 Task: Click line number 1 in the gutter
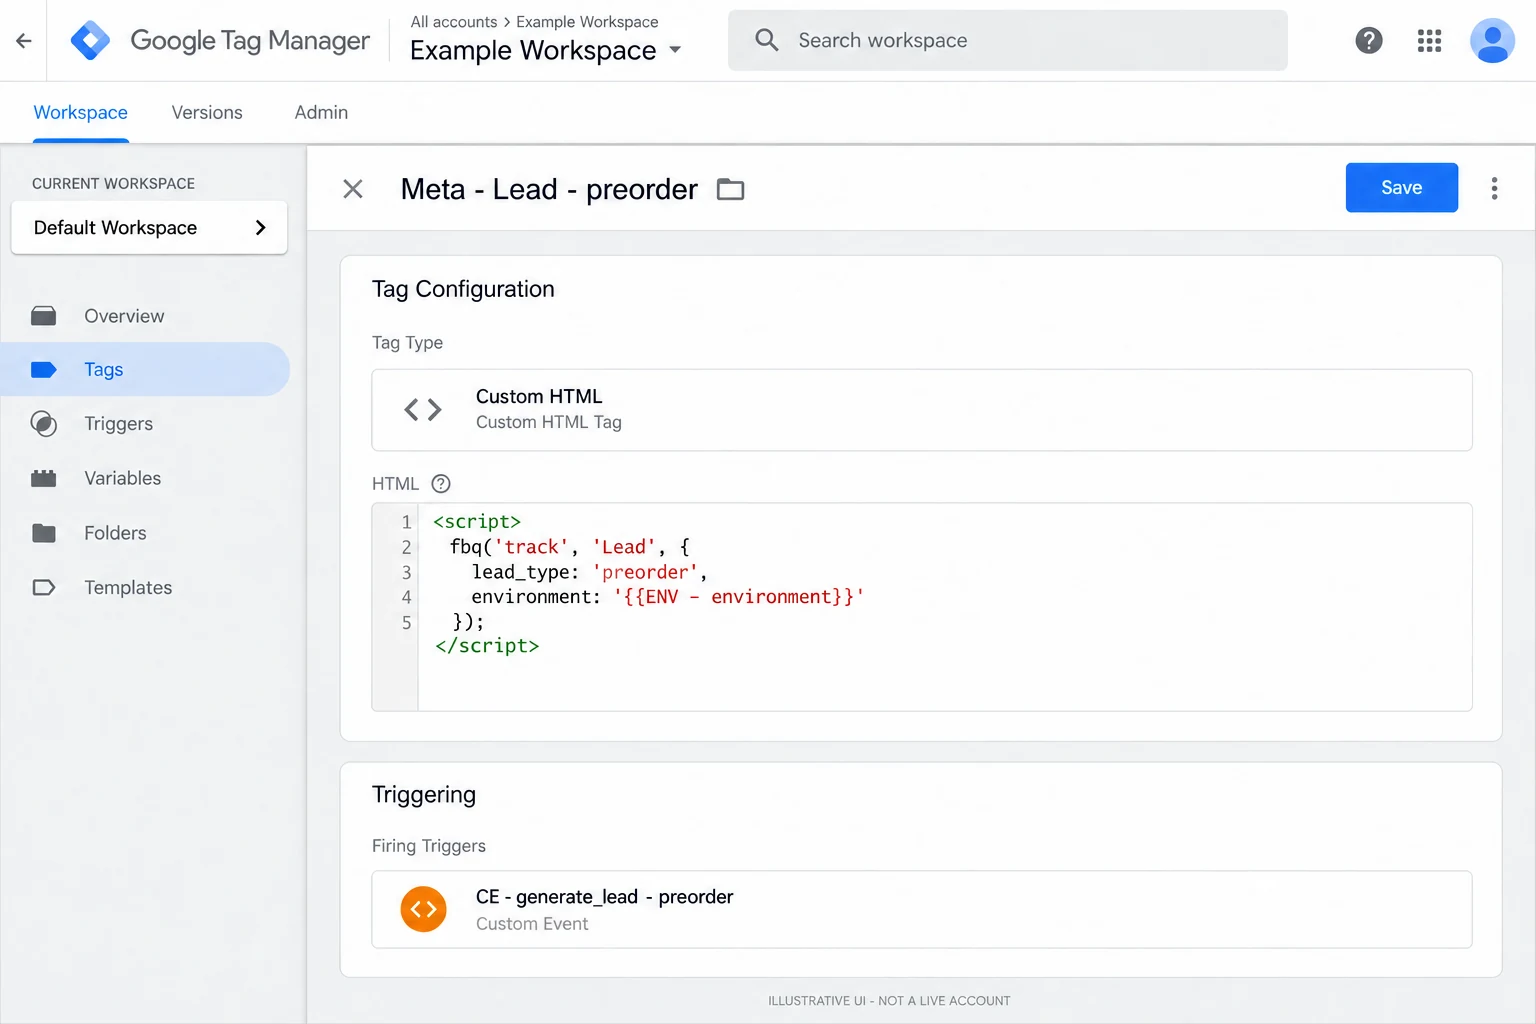click(406, 522)
